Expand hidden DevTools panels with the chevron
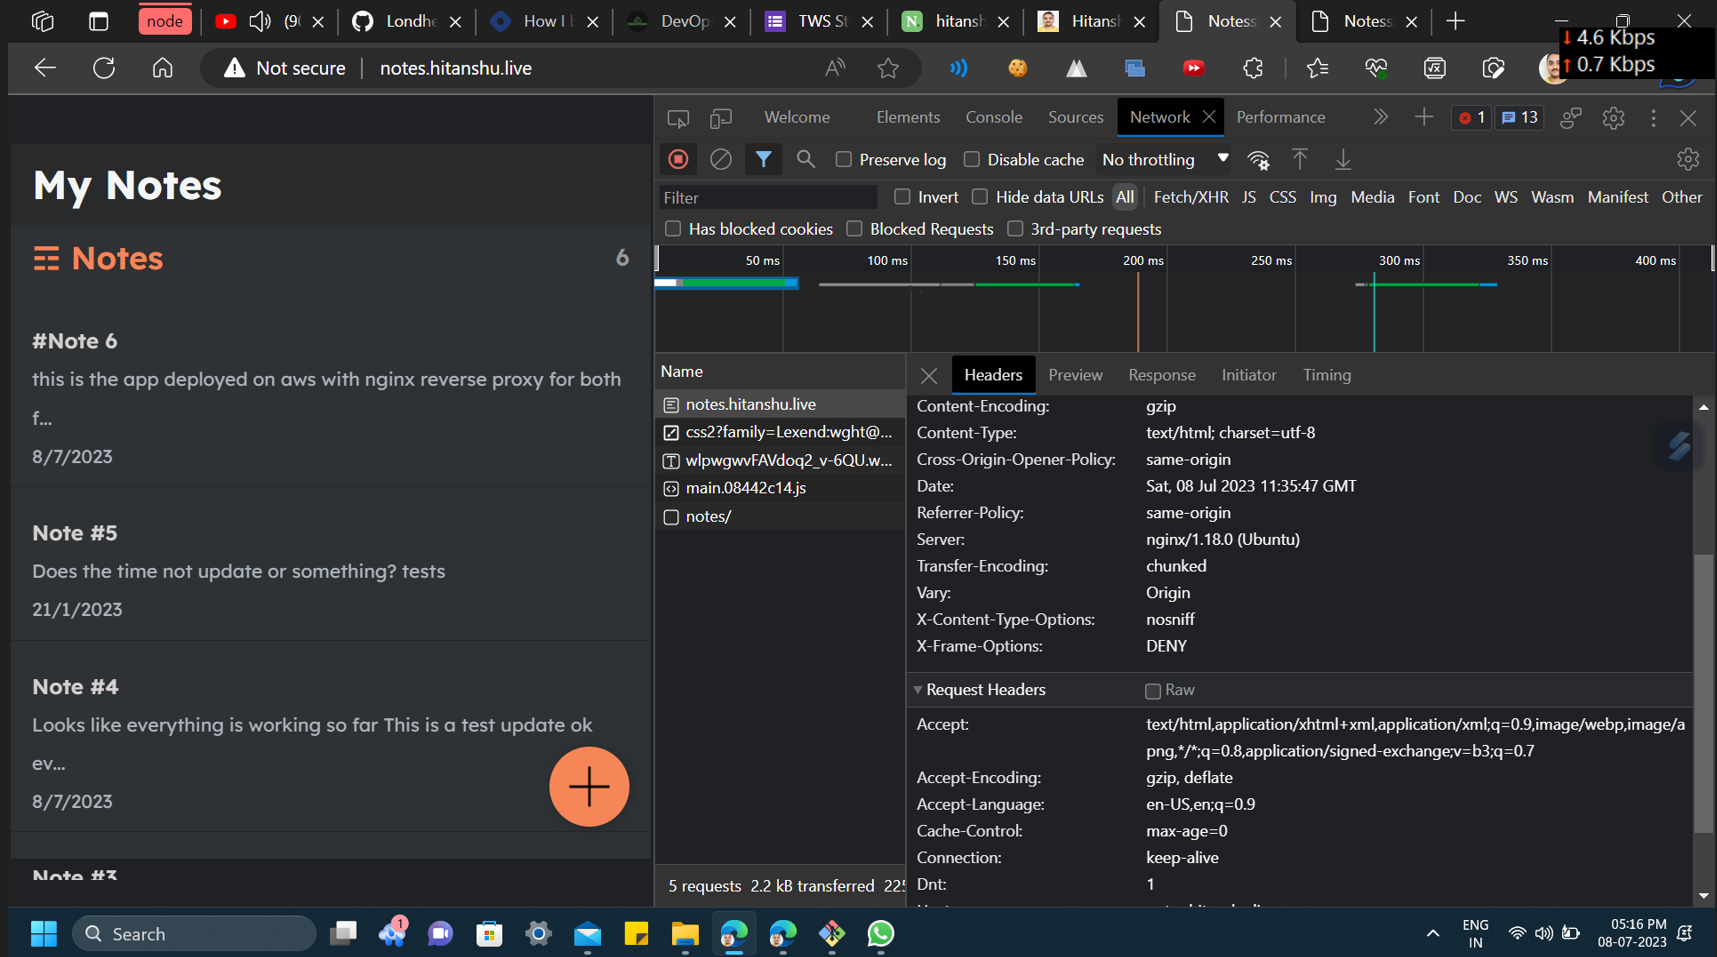This screenshot has height=957, width=1717. tap(1381, 117)
